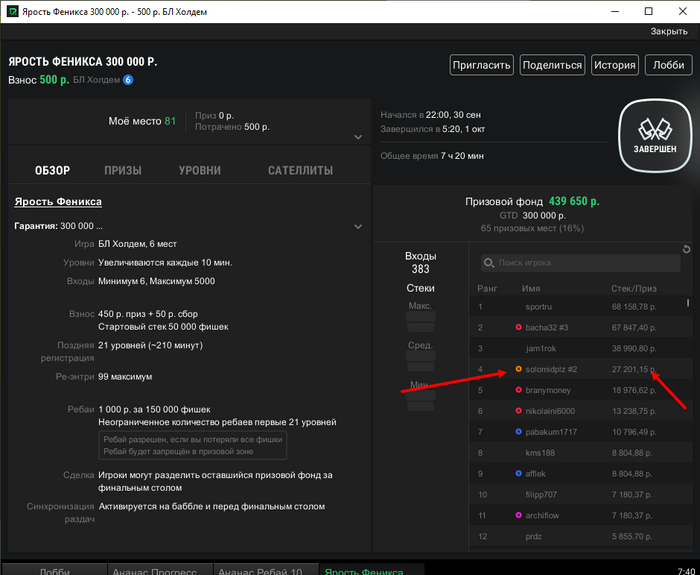The image size is (700, 575).
Task: Click the Поделиться button
Action: click(552, 65)
